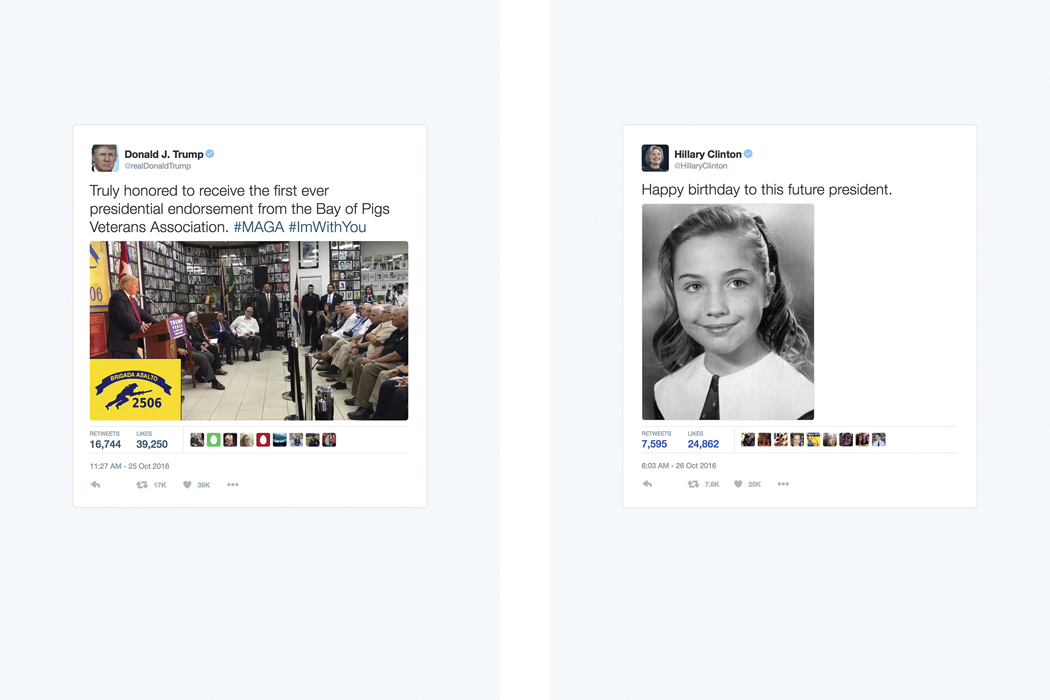Like the Clinton tweet with 25K heart
Image resolution: width=1050 pixels, height=700 pixels.
(x=738, y=484)
